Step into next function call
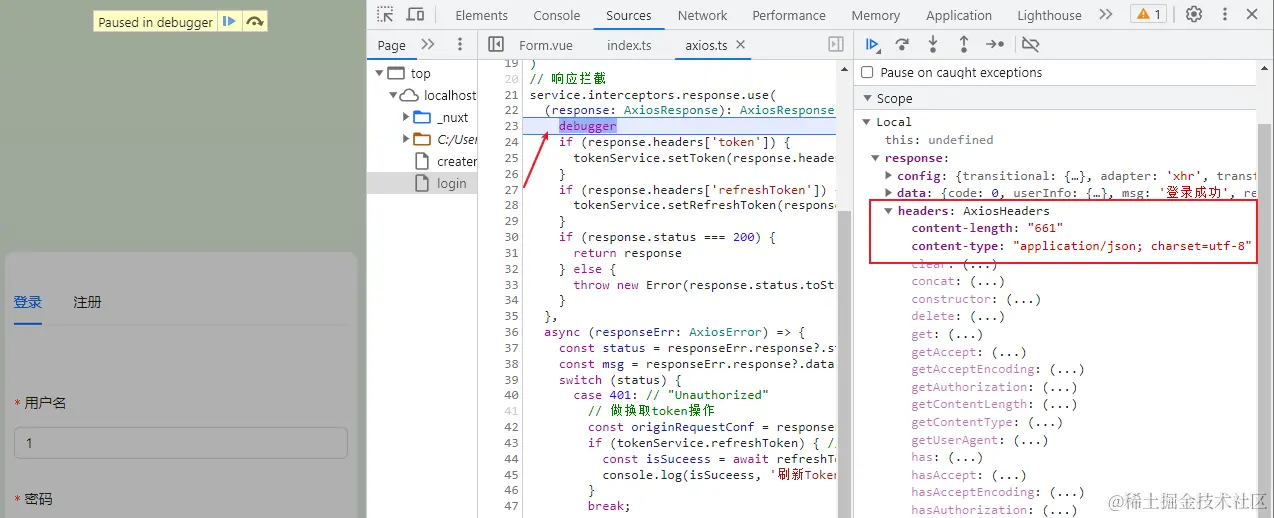Screen dimensions: 1274x518 pos(933,44)
